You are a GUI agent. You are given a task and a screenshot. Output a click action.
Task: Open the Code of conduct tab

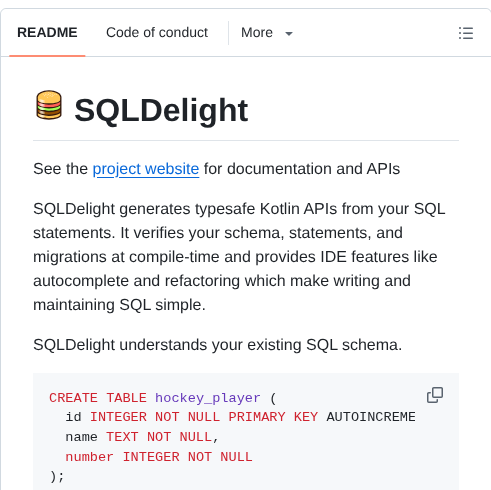157,33
